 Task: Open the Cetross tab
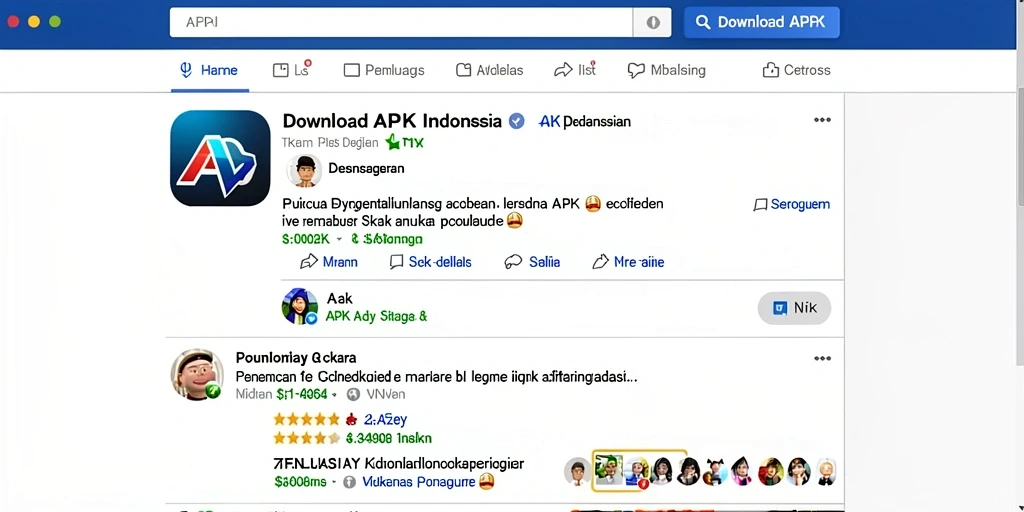point(796,70)
